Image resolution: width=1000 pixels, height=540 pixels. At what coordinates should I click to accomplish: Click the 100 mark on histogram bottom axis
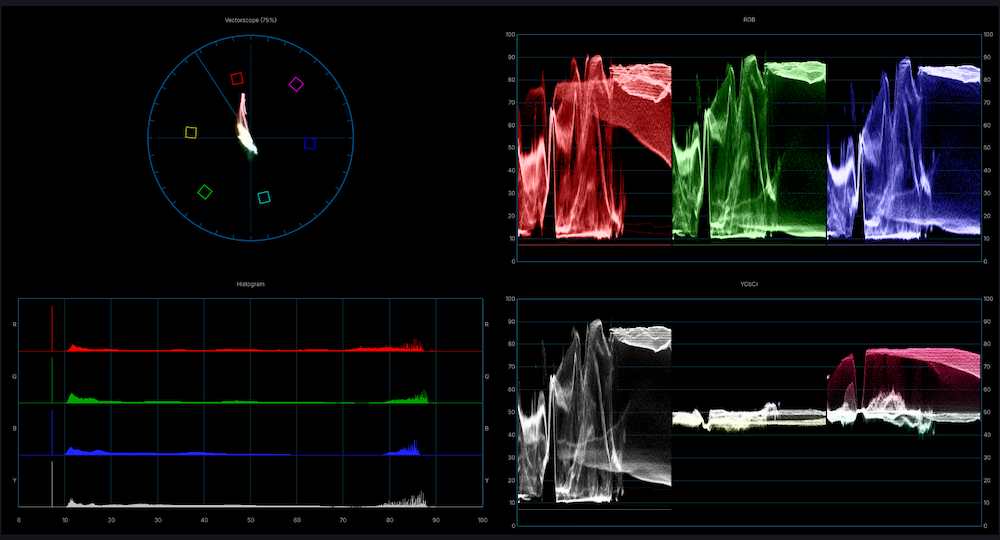(482, 520)
